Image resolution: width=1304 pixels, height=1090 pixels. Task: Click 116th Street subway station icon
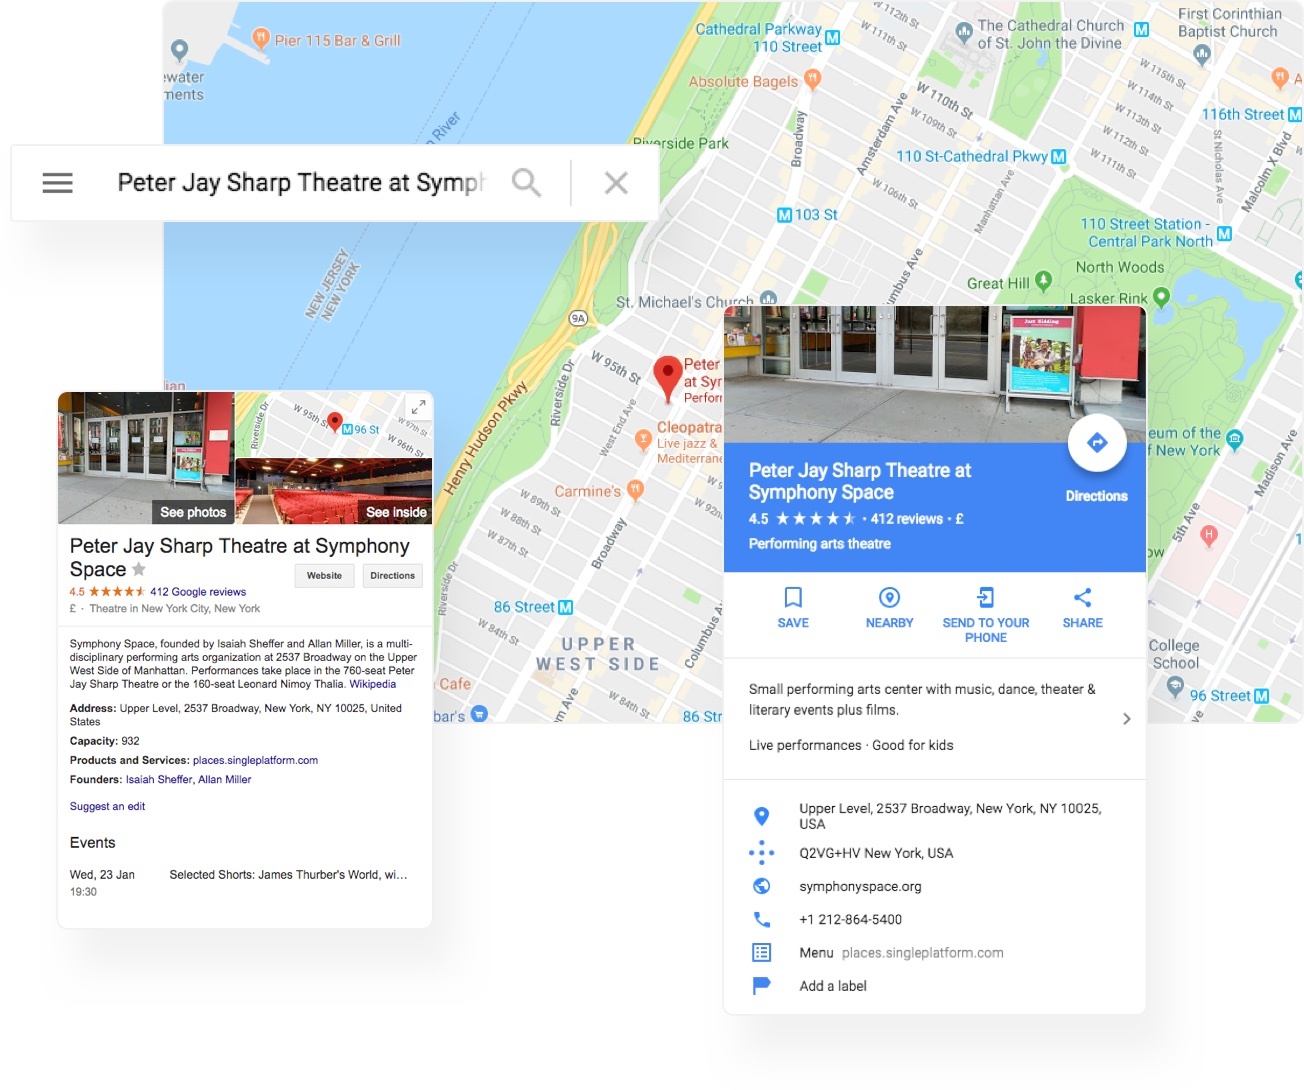[1295, 115]
